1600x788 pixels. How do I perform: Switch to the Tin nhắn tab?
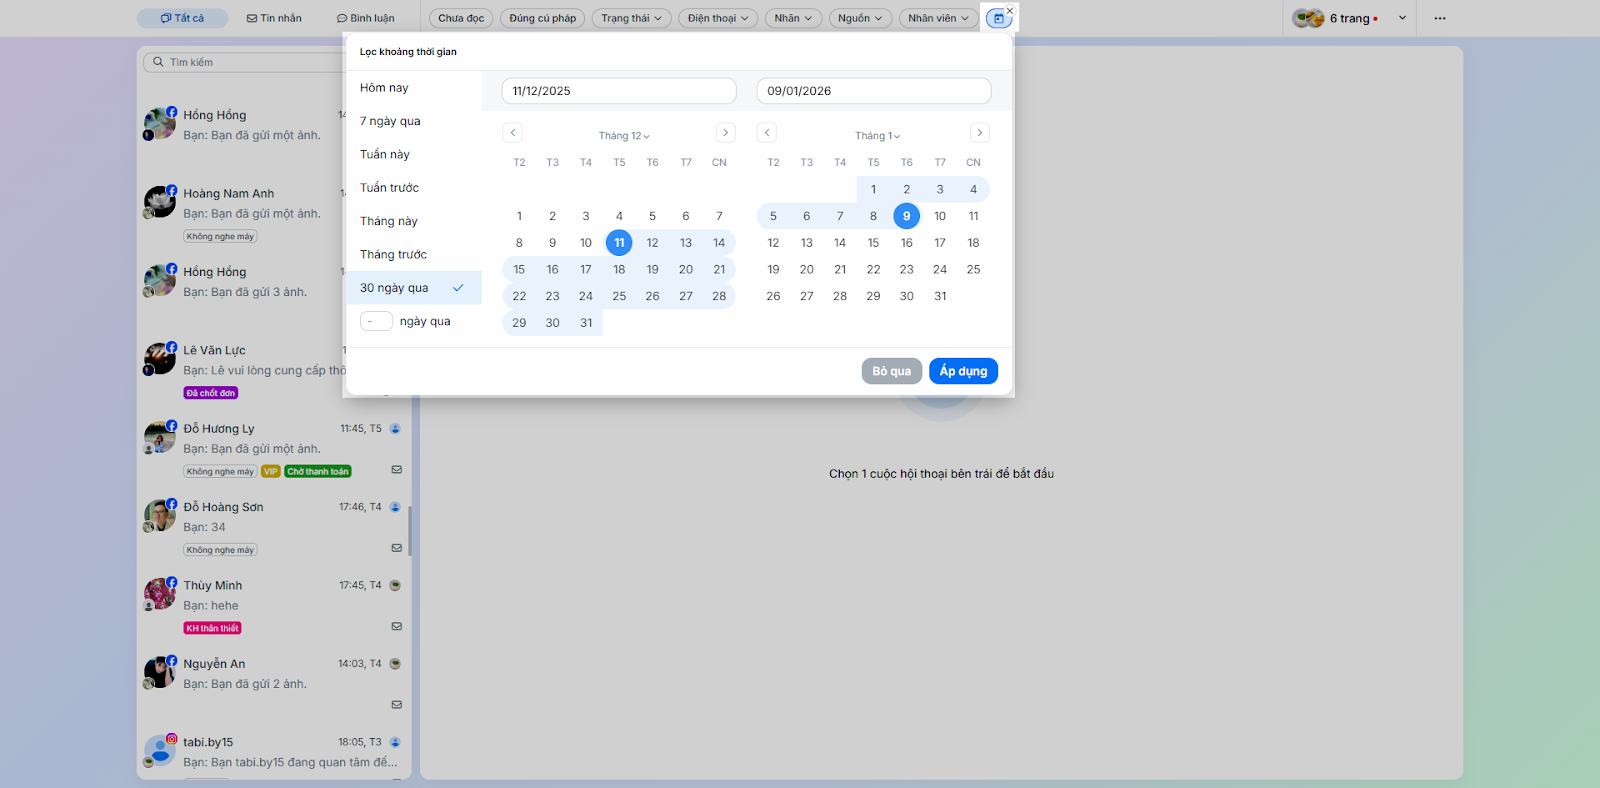tap(274, 18)
